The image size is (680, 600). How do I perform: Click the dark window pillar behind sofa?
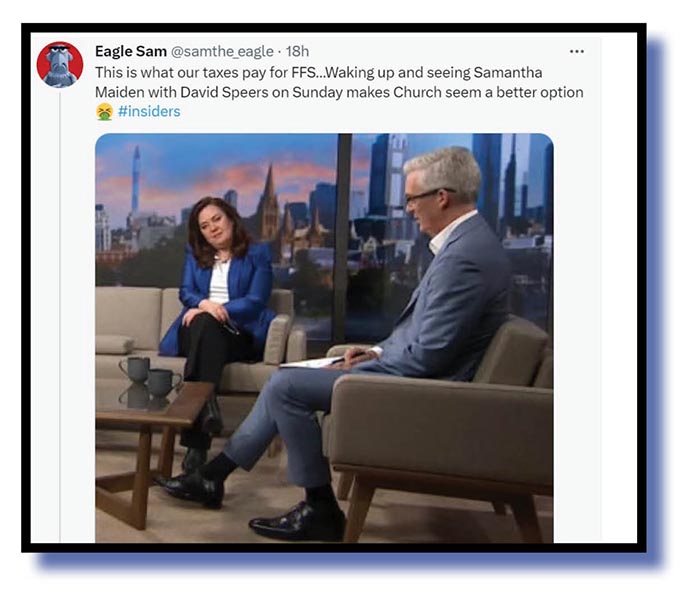tap(343, 238)
